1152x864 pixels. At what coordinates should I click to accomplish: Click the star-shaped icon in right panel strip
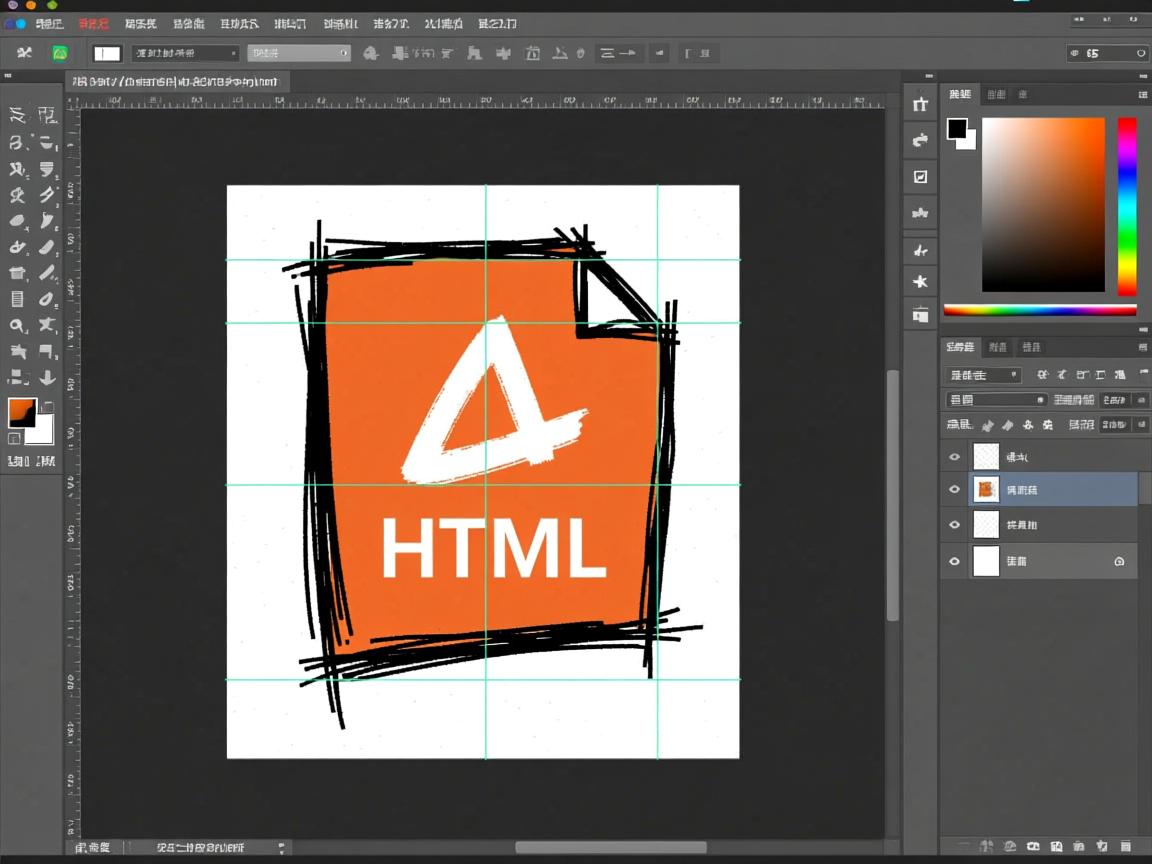click(x=920, y=282)
